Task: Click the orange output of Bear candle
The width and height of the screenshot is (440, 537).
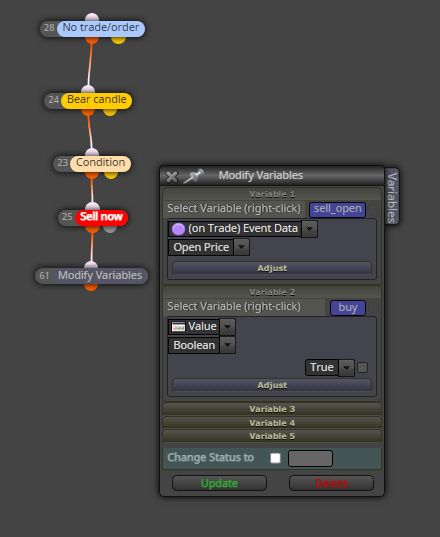Action: coord(88,112)
